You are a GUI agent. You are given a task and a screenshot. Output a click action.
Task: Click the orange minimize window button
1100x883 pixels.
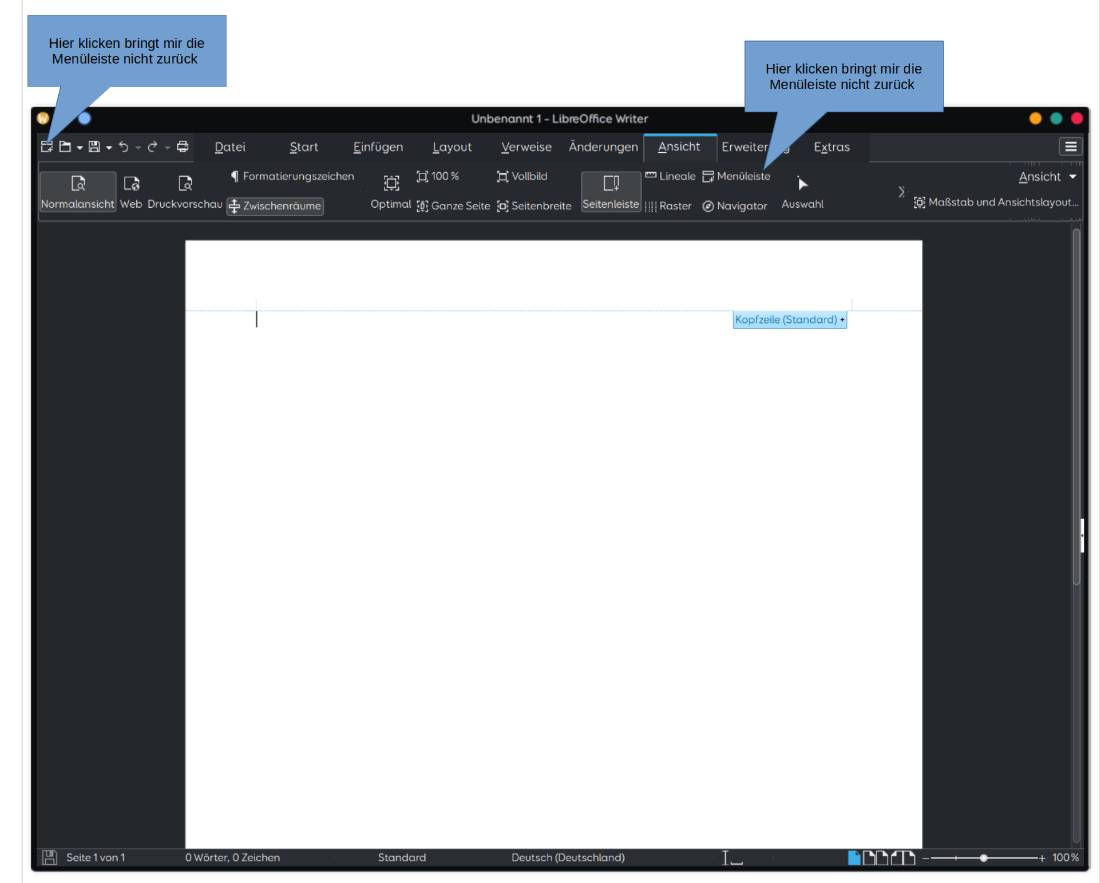click(1035, 119)
